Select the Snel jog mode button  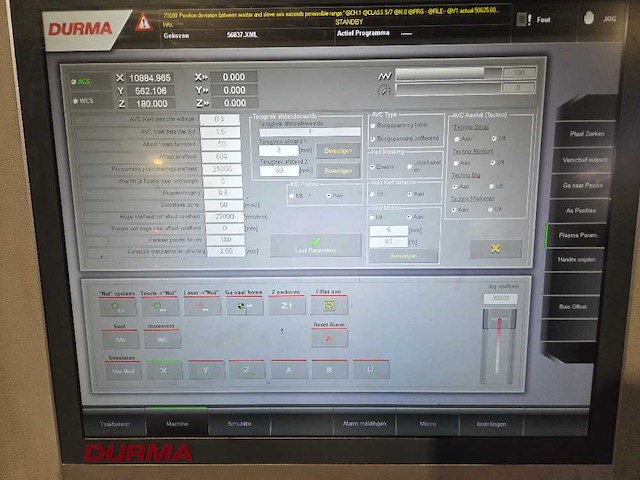click(x=120, y=340)
